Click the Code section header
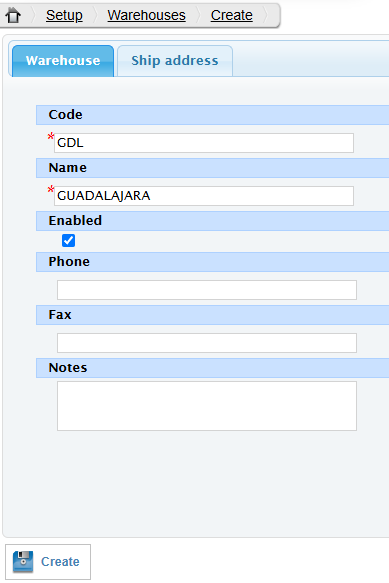 [x=212, y=115]
